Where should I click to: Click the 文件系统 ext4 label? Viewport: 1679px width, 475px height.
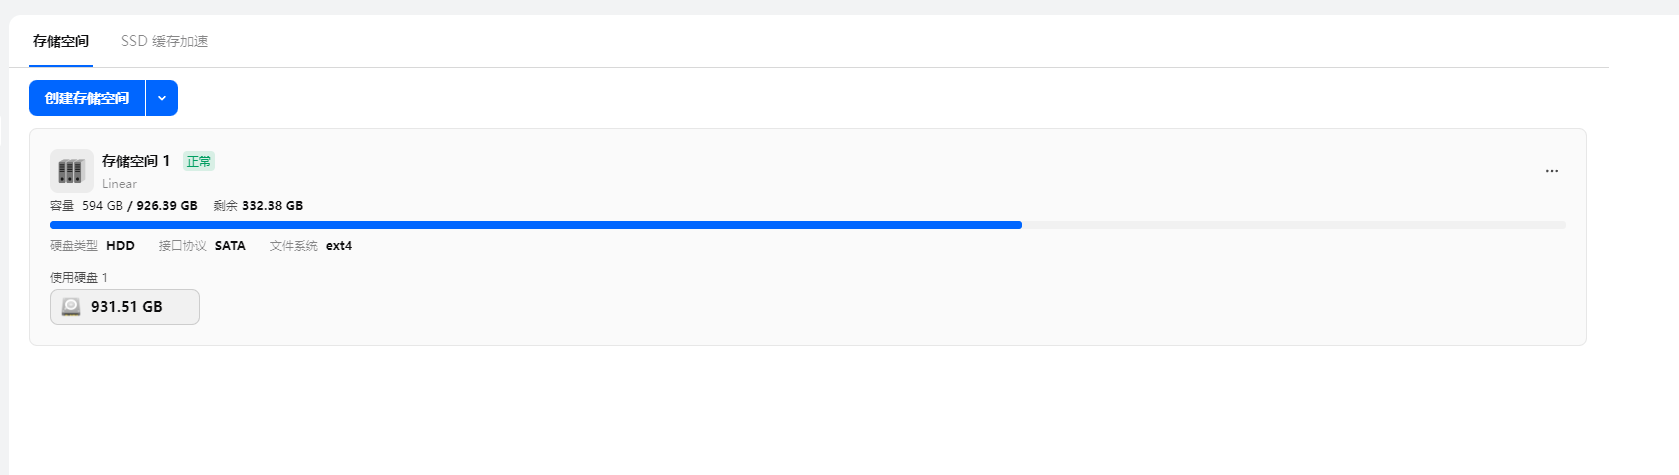click(x=310, y=246)
